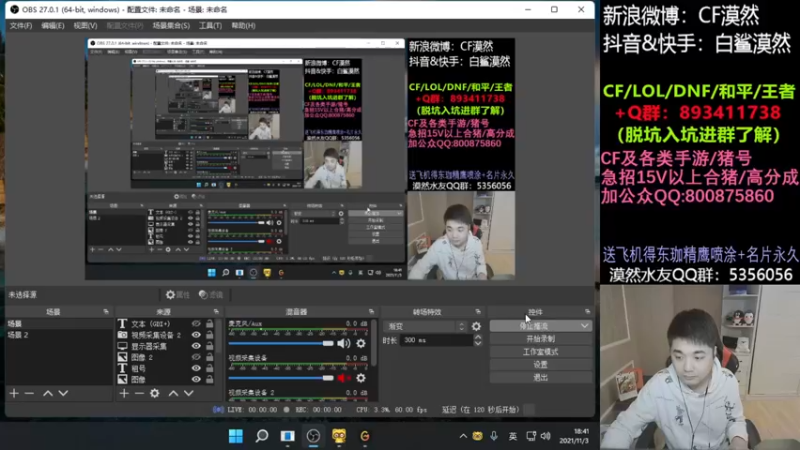Image resolution: width=800 pixels, height=450 pixels.
Task: Add a new source with the plus icon
Action: 124,393
